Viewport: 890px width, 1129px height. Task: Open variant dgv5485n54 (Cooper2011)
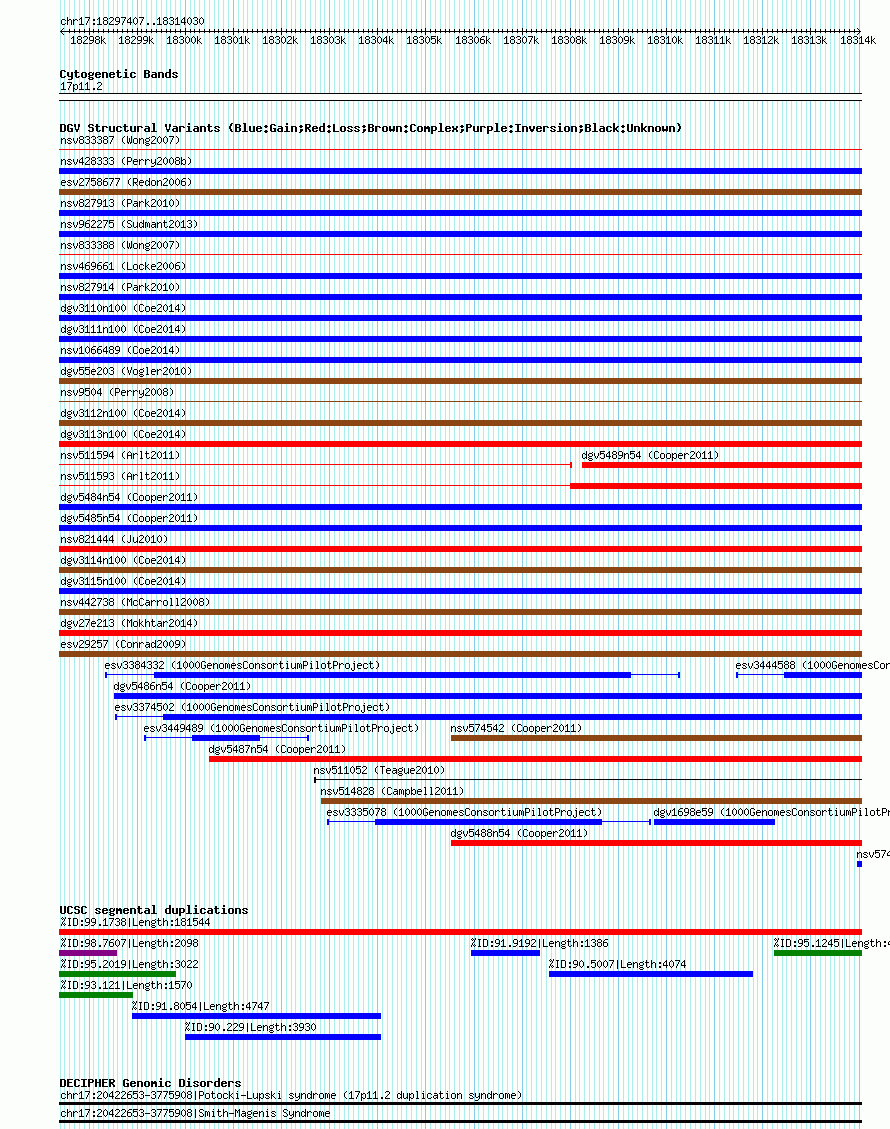pyautogui.click(x=129, y=518)
